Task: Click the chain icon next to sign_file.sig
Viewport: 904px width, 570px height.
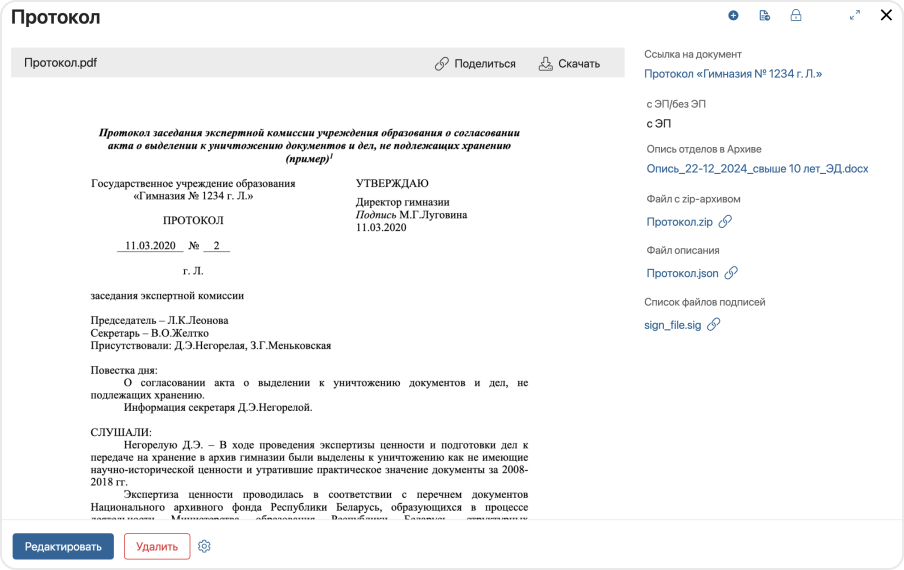Action: pyautogui.click(x=713, y=325)
